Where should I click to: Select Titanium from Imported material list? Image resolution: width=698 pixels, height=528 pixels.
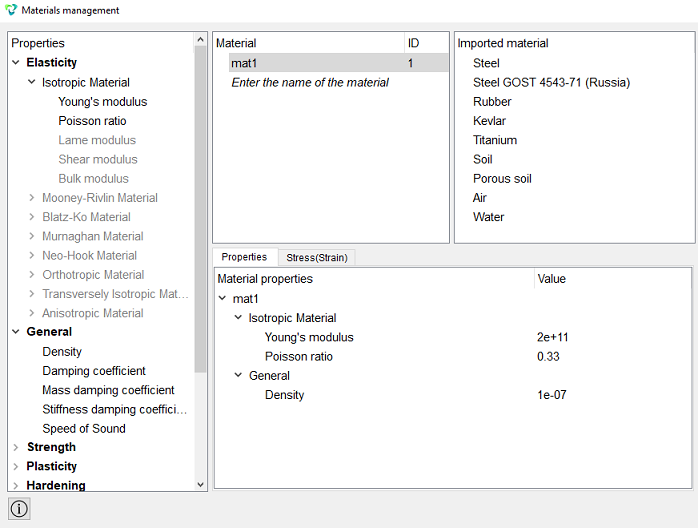(495, 140)
